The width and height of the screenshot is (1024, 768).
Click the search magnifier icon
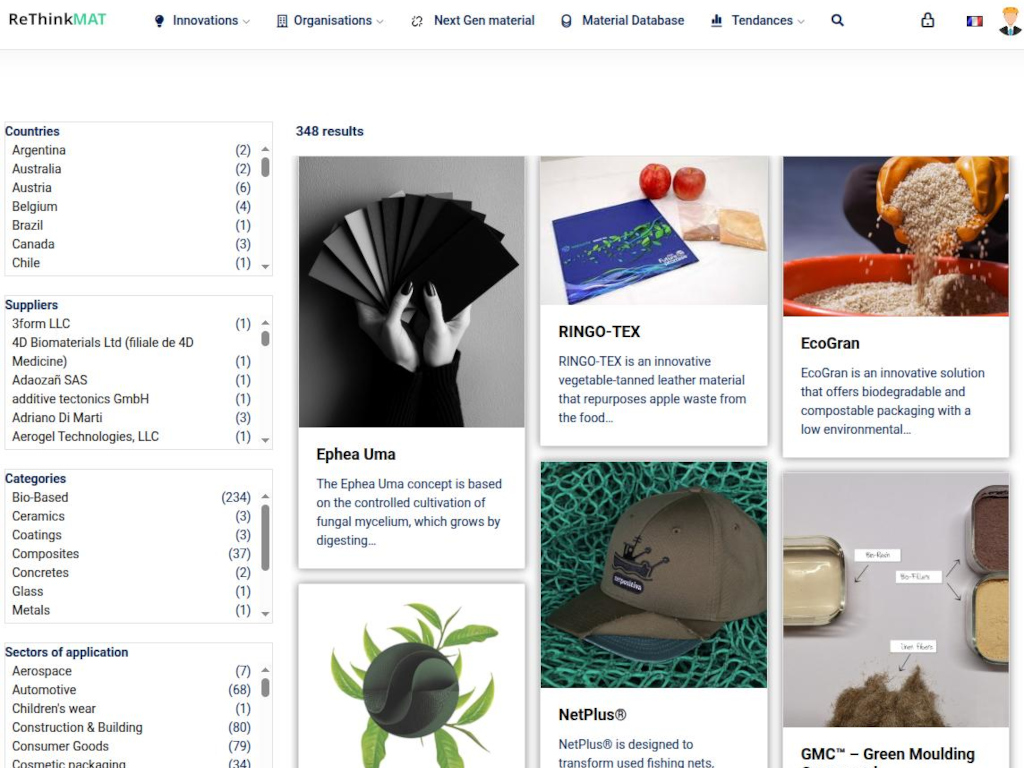(x=837, y=20)
